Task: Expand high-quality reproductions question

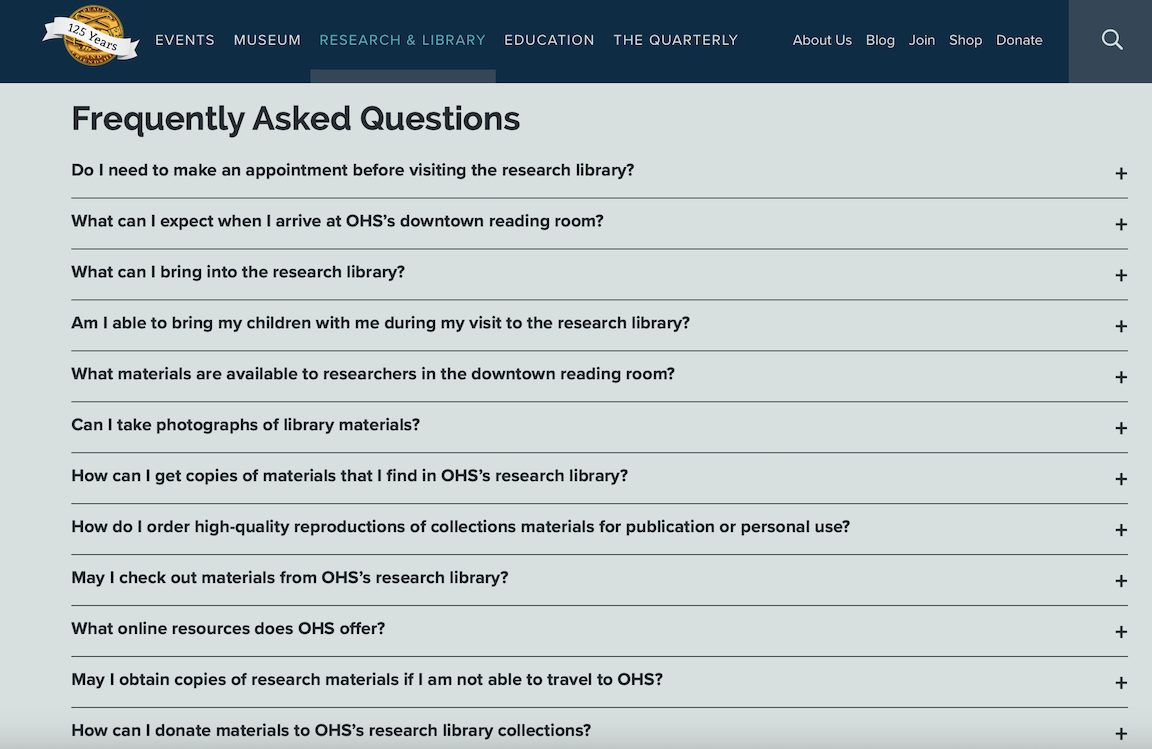Action: pyautogui.click(x=460, y=527)
